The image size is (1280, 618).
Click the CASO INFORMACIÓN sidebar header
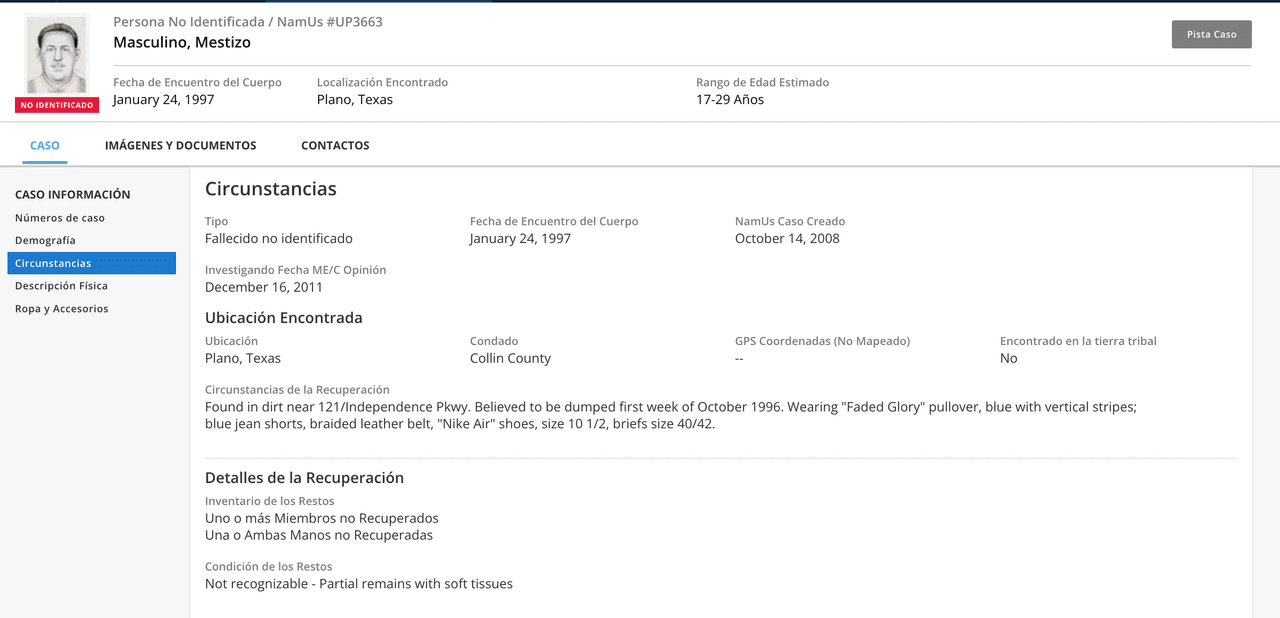(72, 194)
